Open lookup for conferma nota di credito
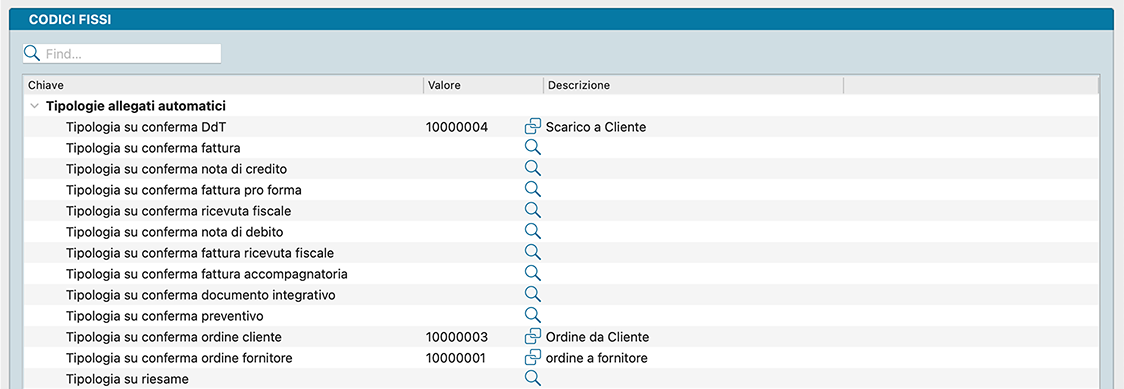Viewport: 1124px width, 389px height. (x=532, y=169)
